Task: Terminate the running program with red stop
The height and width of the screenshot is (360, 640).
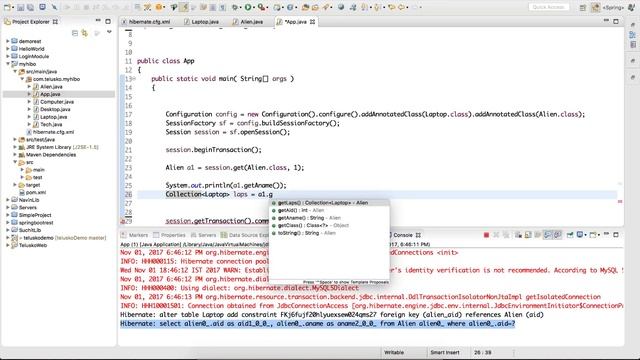Action: (x=486, y=235)
